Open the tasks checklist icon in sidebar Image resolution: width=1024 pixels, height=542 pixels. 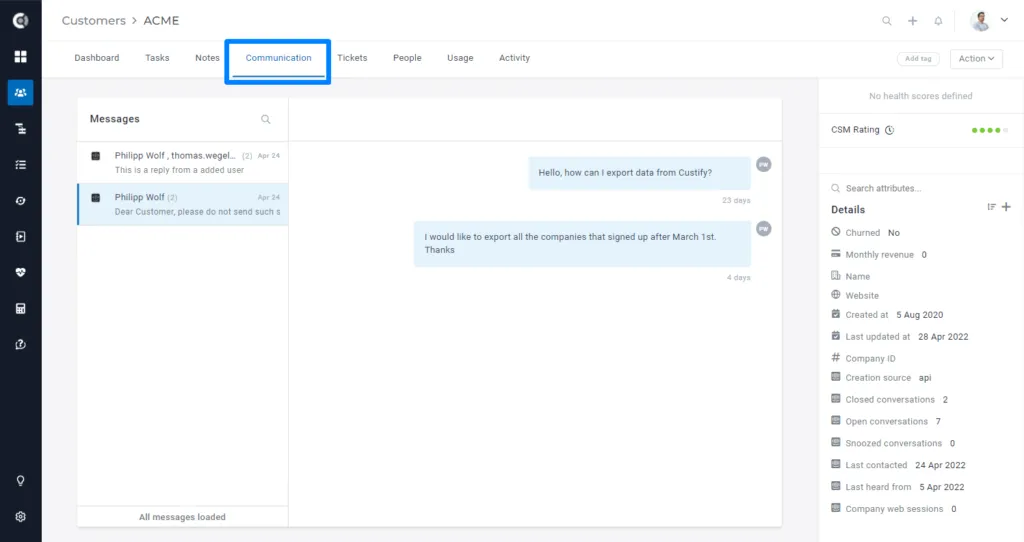[x=20, y=165]
